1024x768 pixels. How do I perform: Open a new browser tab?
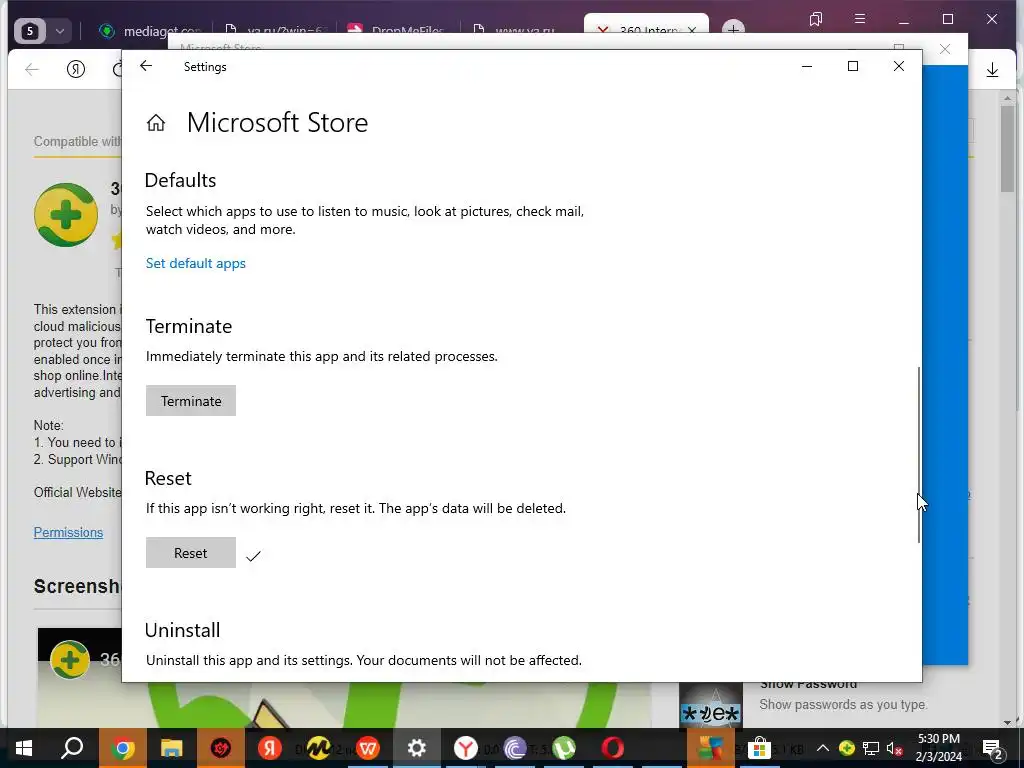733,30
